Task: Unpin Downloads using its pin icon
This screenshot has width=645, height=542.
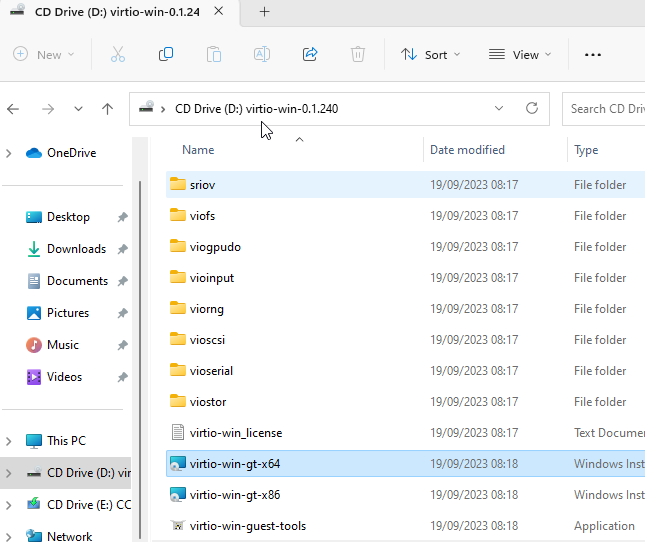Action: point(123,249)
